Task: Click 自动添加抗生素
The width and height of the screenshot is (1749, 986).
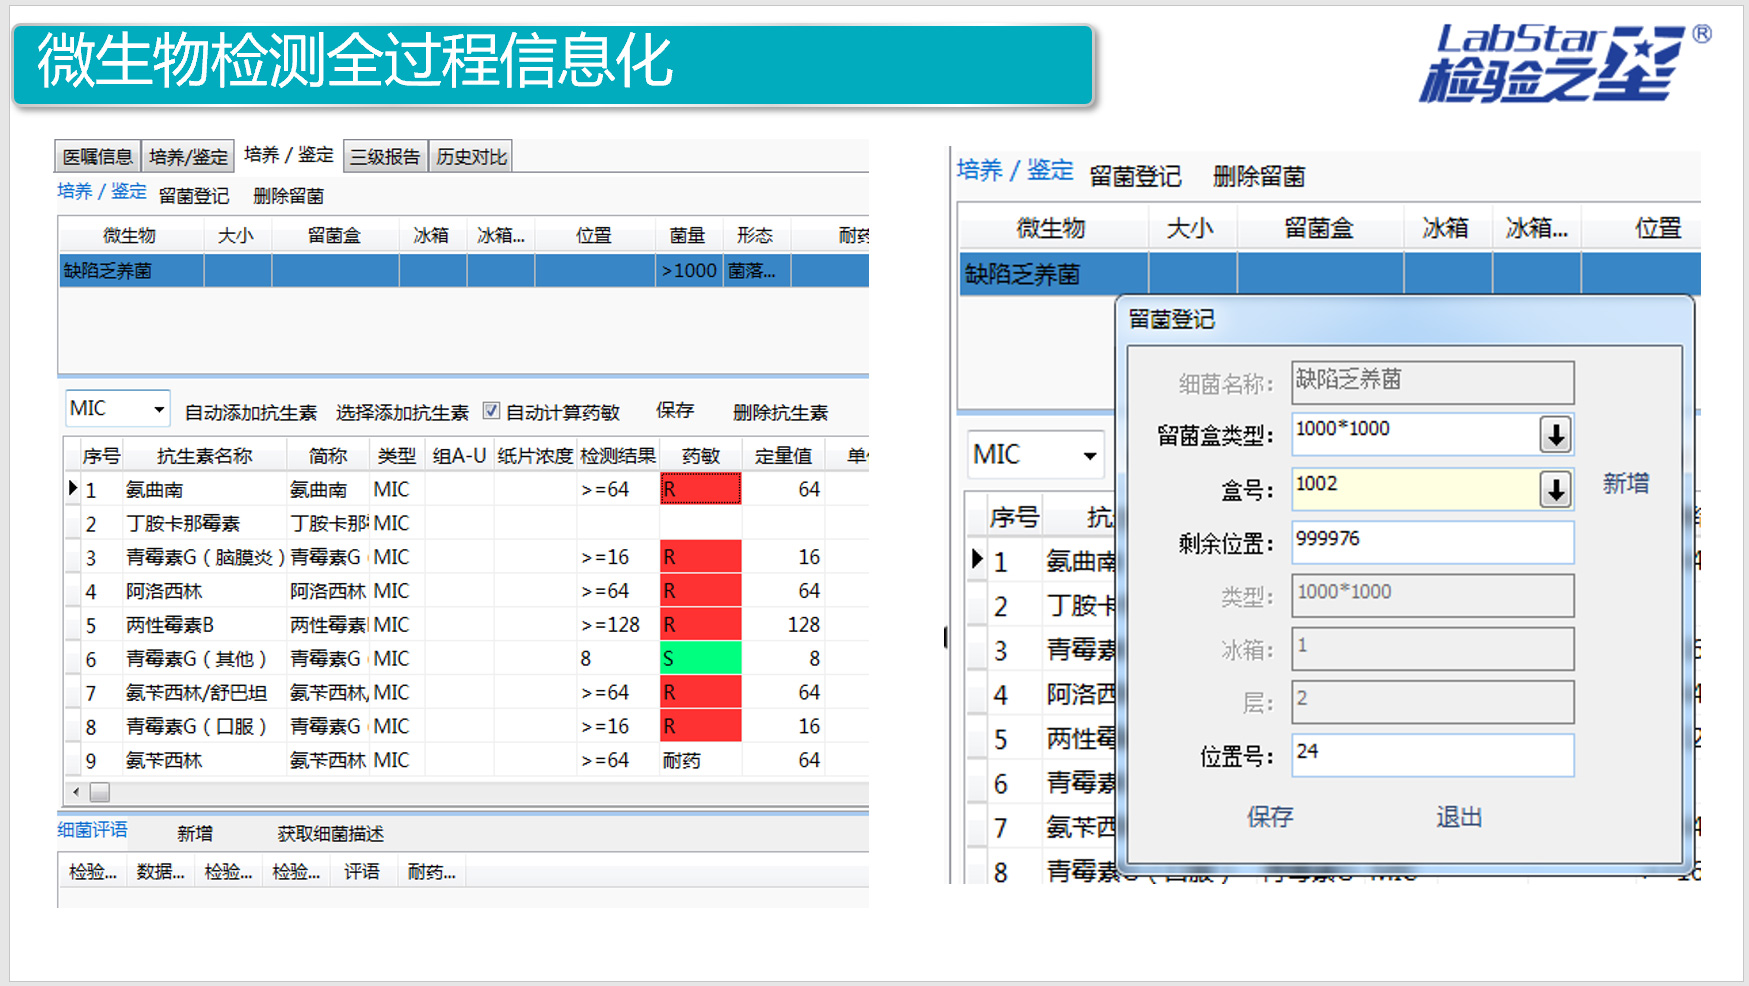Action: (x=250, y=412)
